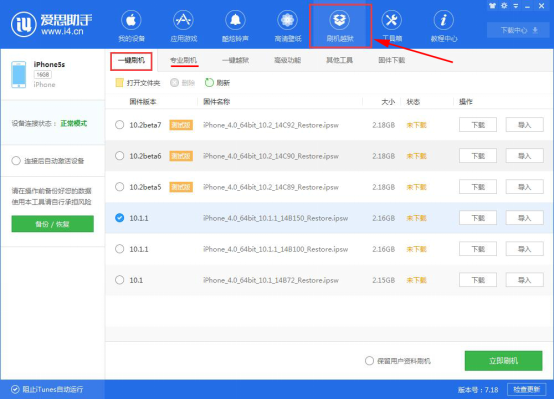Click 导入 for 14B150 firmware
554x399 pixels.
pos(524,218)
